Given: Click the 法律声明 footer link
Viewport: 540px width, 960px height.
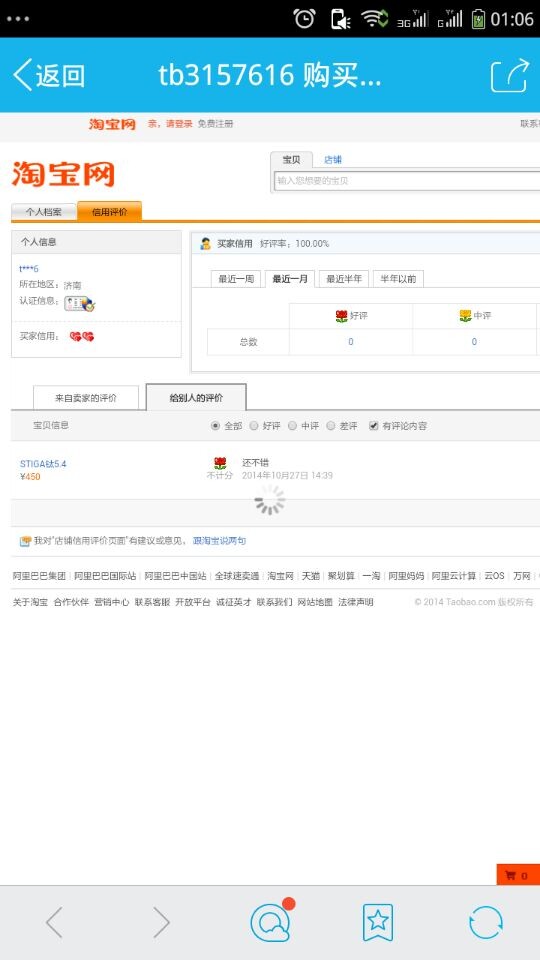Looking at the screenshot, I should click(x=356, y=602).
